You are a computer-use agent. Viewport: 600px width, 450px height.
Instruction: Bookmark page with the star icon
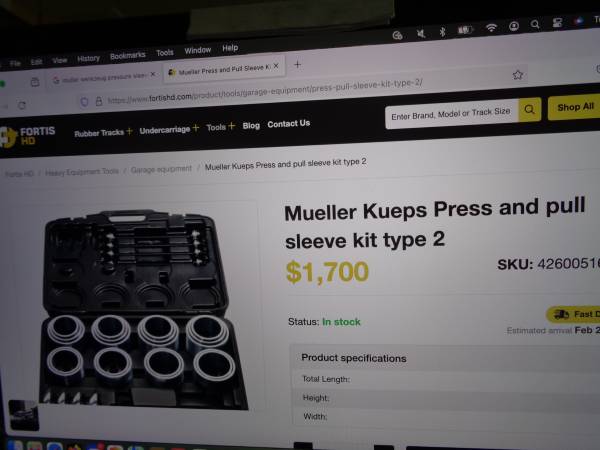518,75
